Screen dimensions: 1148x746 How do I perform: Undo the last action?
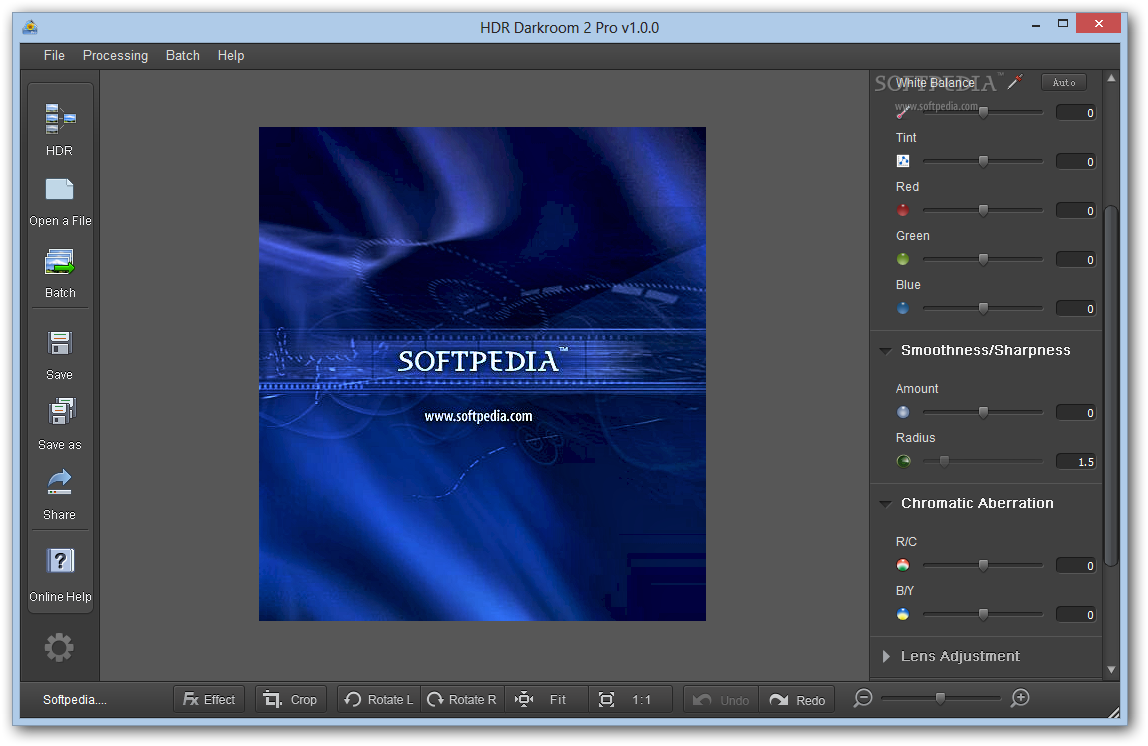[721, 700]
